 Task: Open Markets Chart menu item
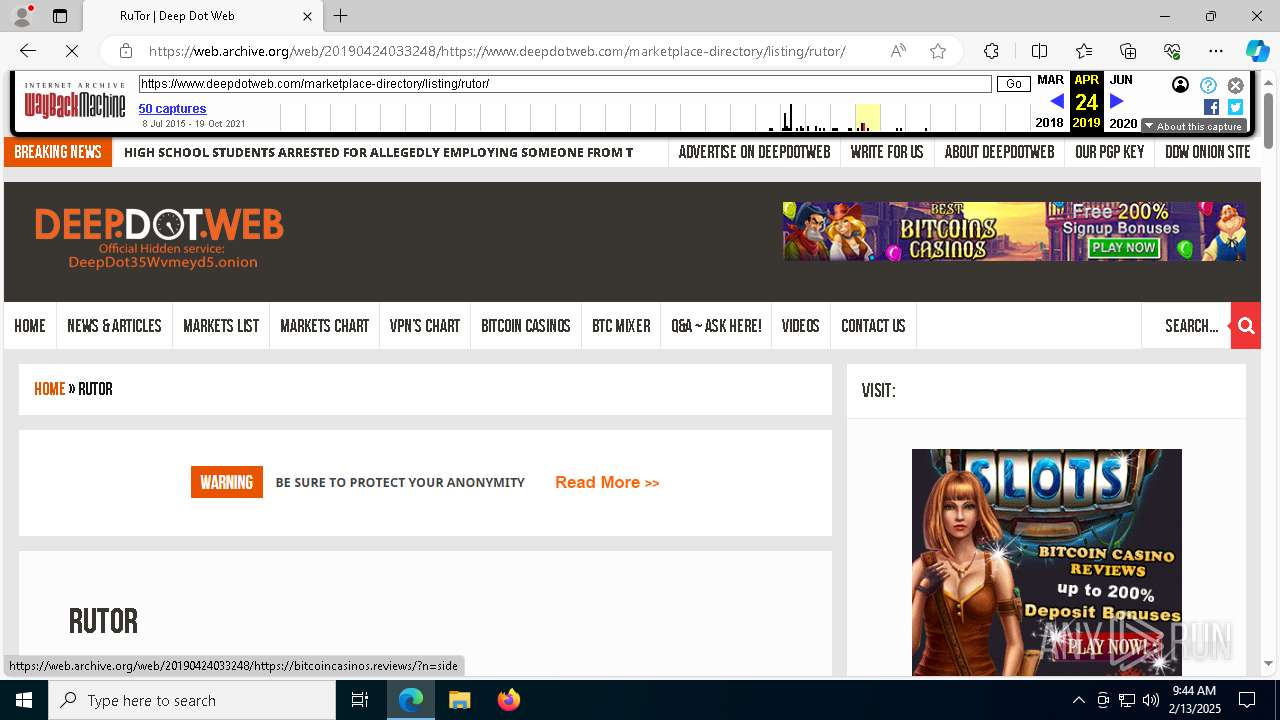324,326
